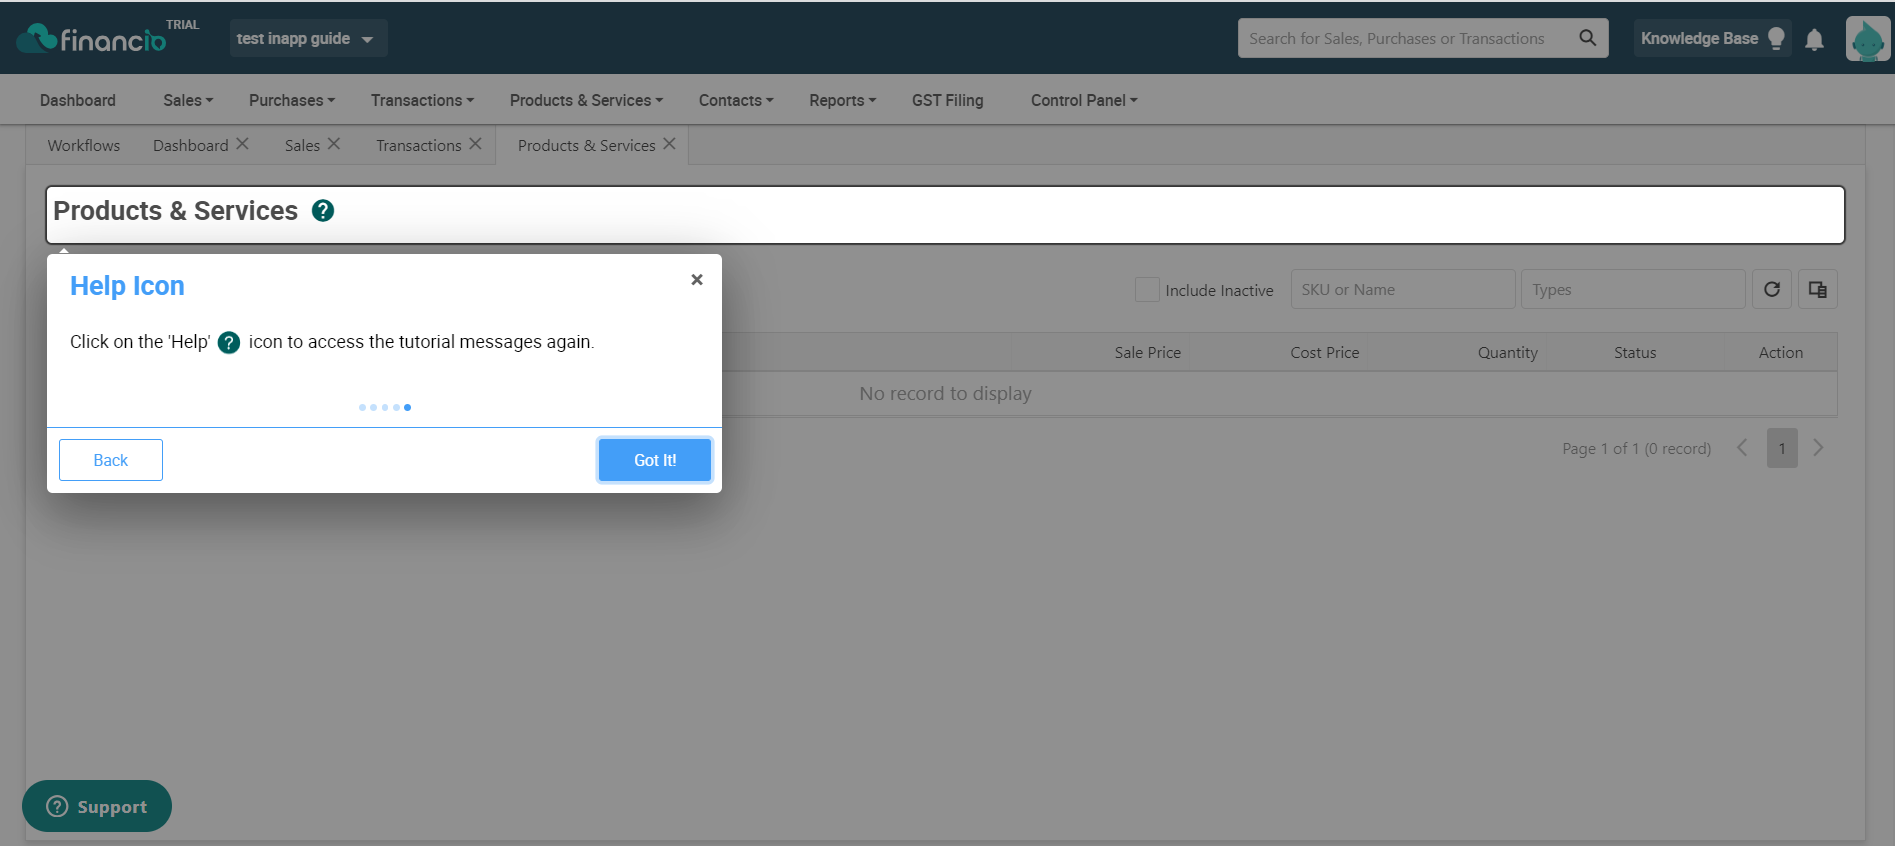Click the tutorial step progress dots
This screenshot has width=1895, height=846.
click(x=385, y=407)
